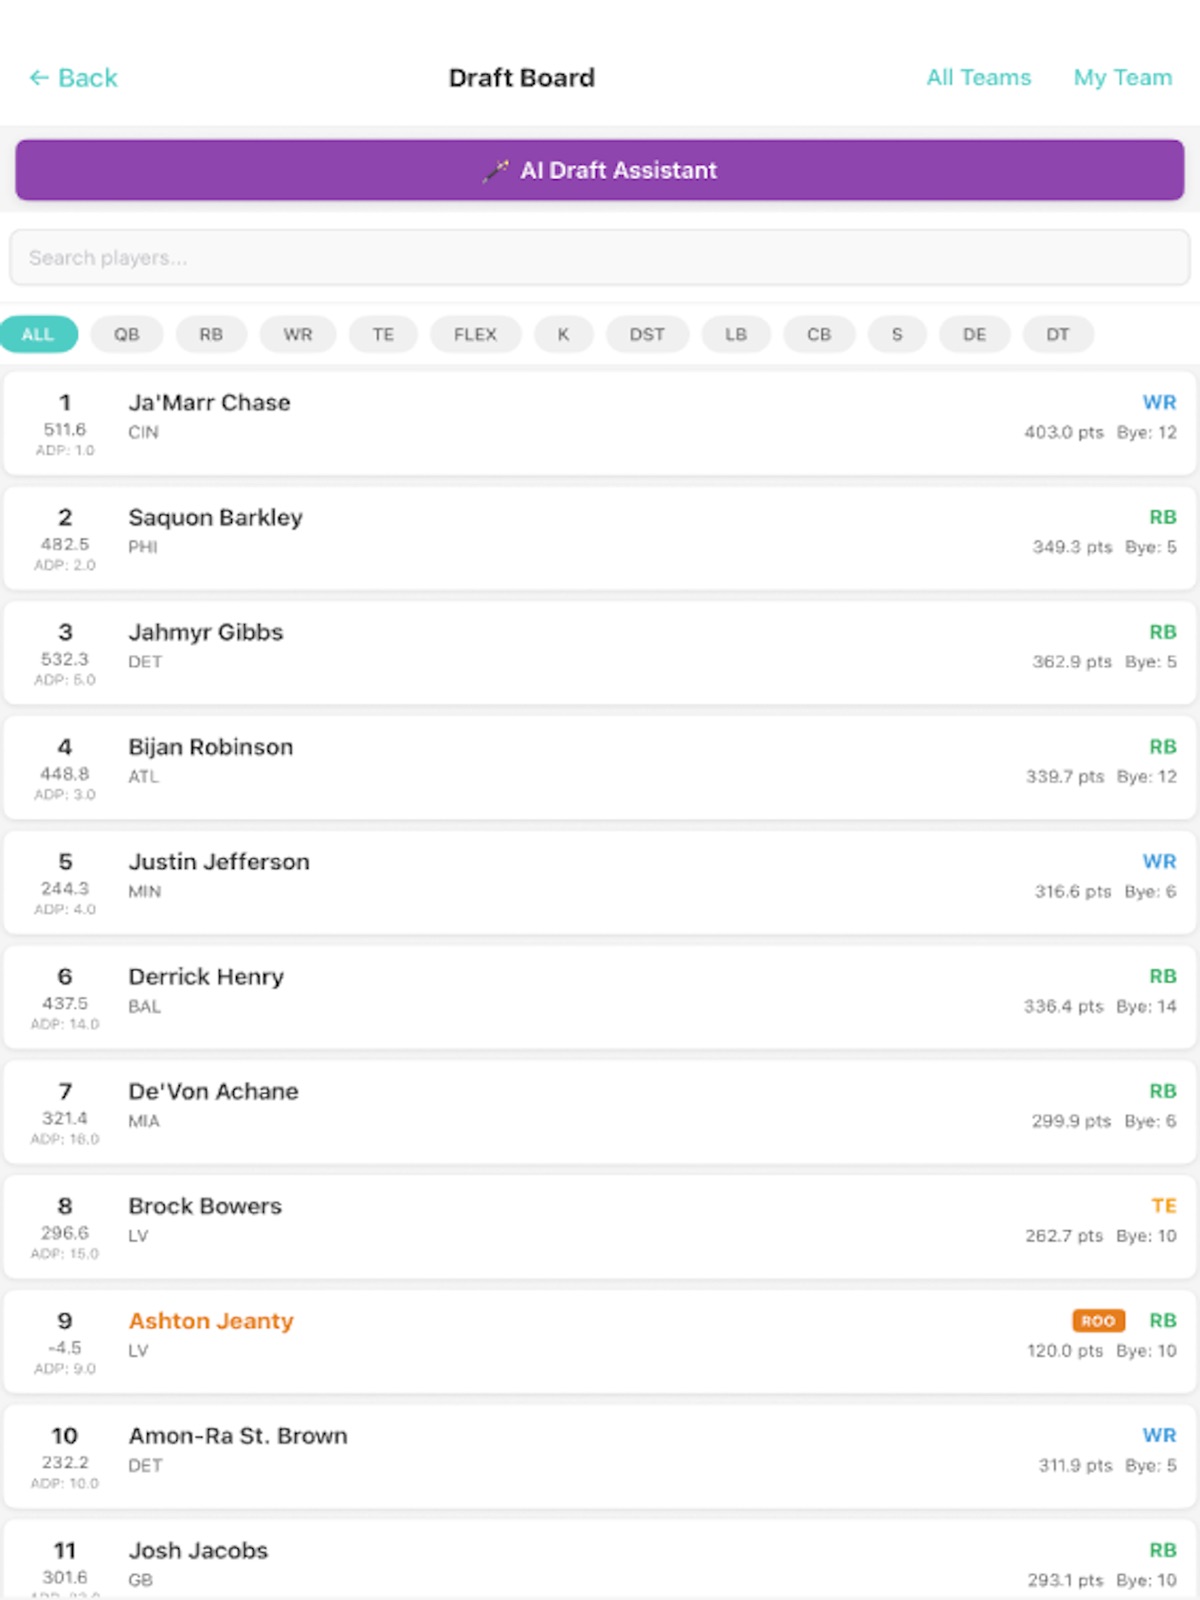Screen dimensions: 1200x1600
Task: Filter players by DE
Action: (974, 334)
